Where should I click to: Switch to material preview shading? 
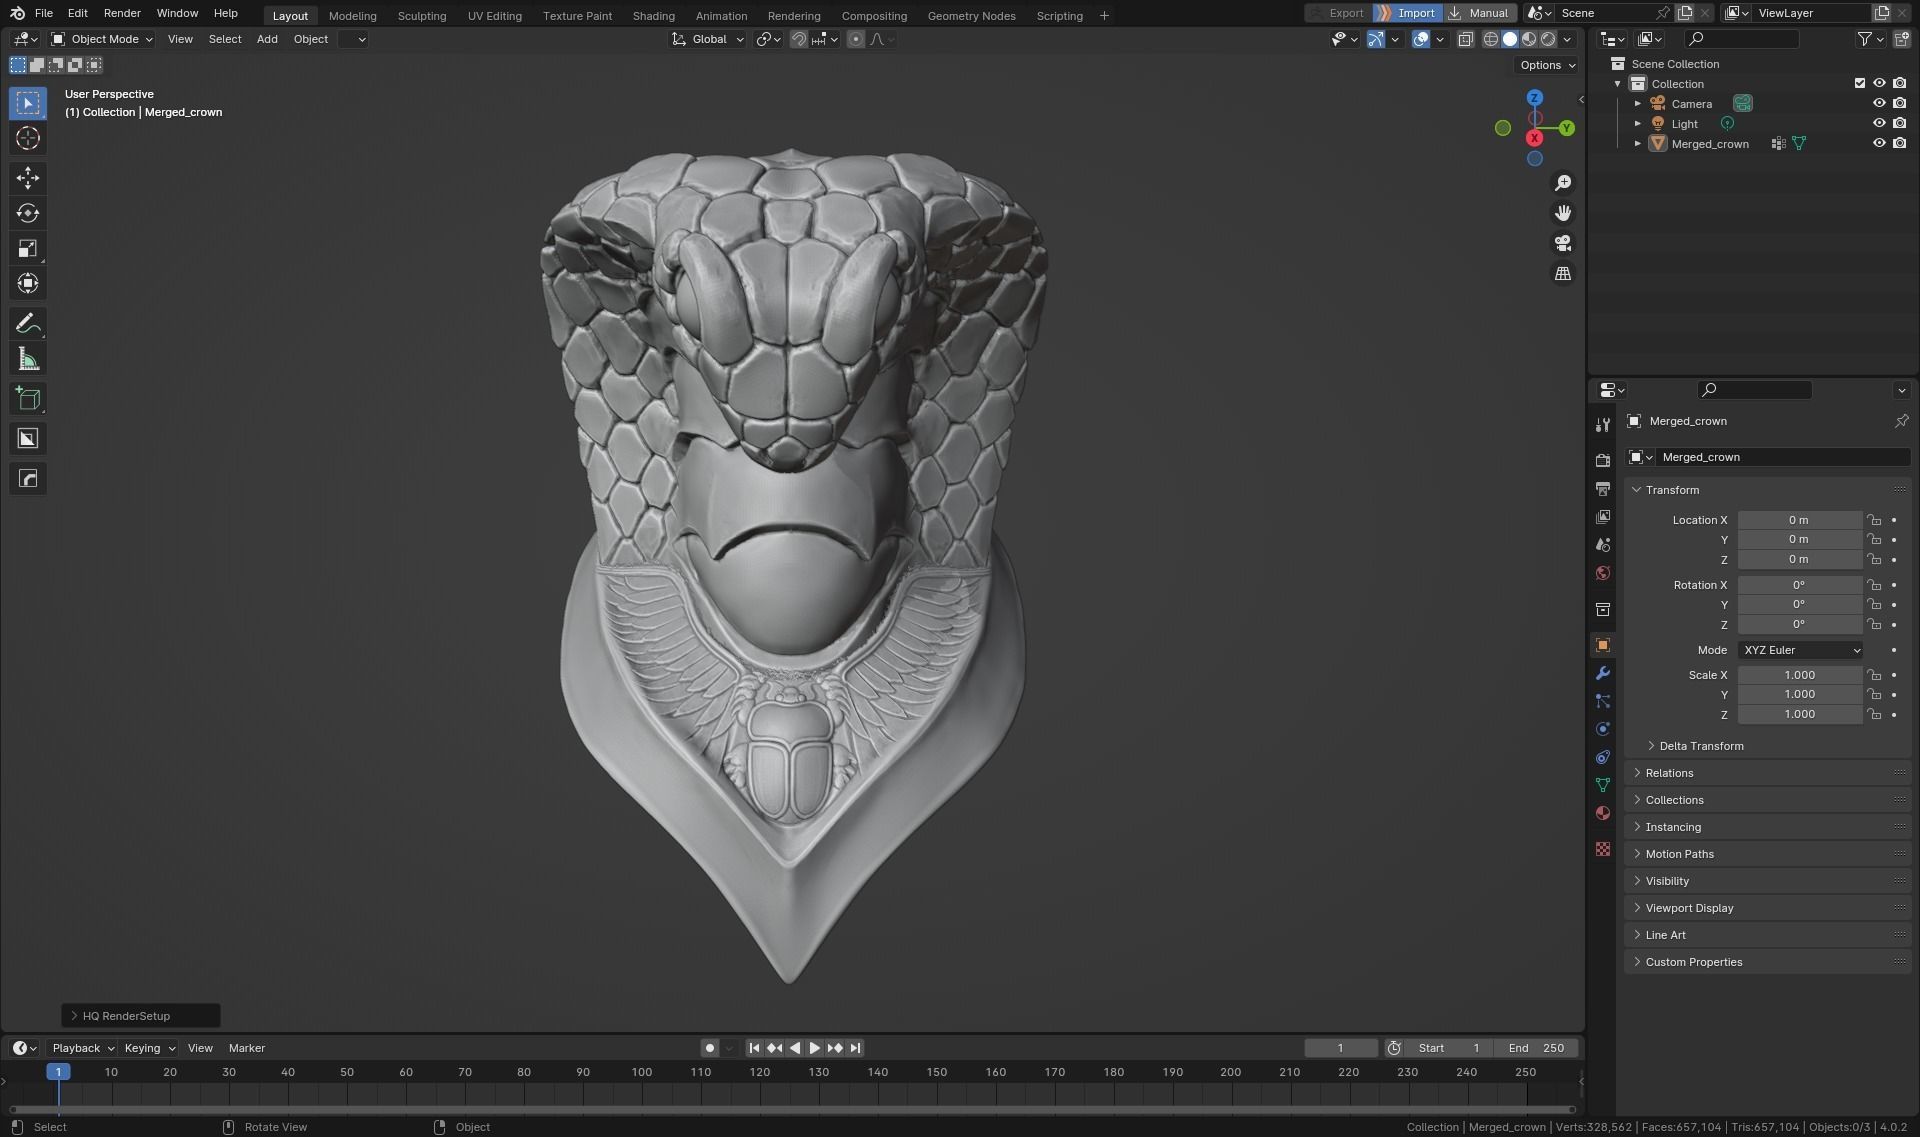tap(1529, 39)
